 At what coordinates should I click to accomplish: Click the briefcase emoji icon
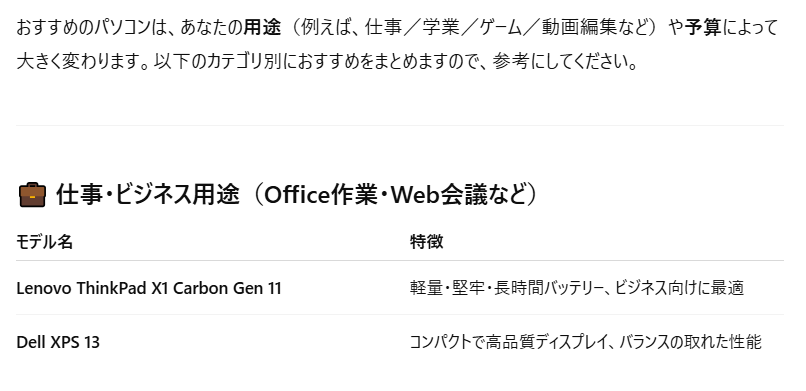coord(32,195)
